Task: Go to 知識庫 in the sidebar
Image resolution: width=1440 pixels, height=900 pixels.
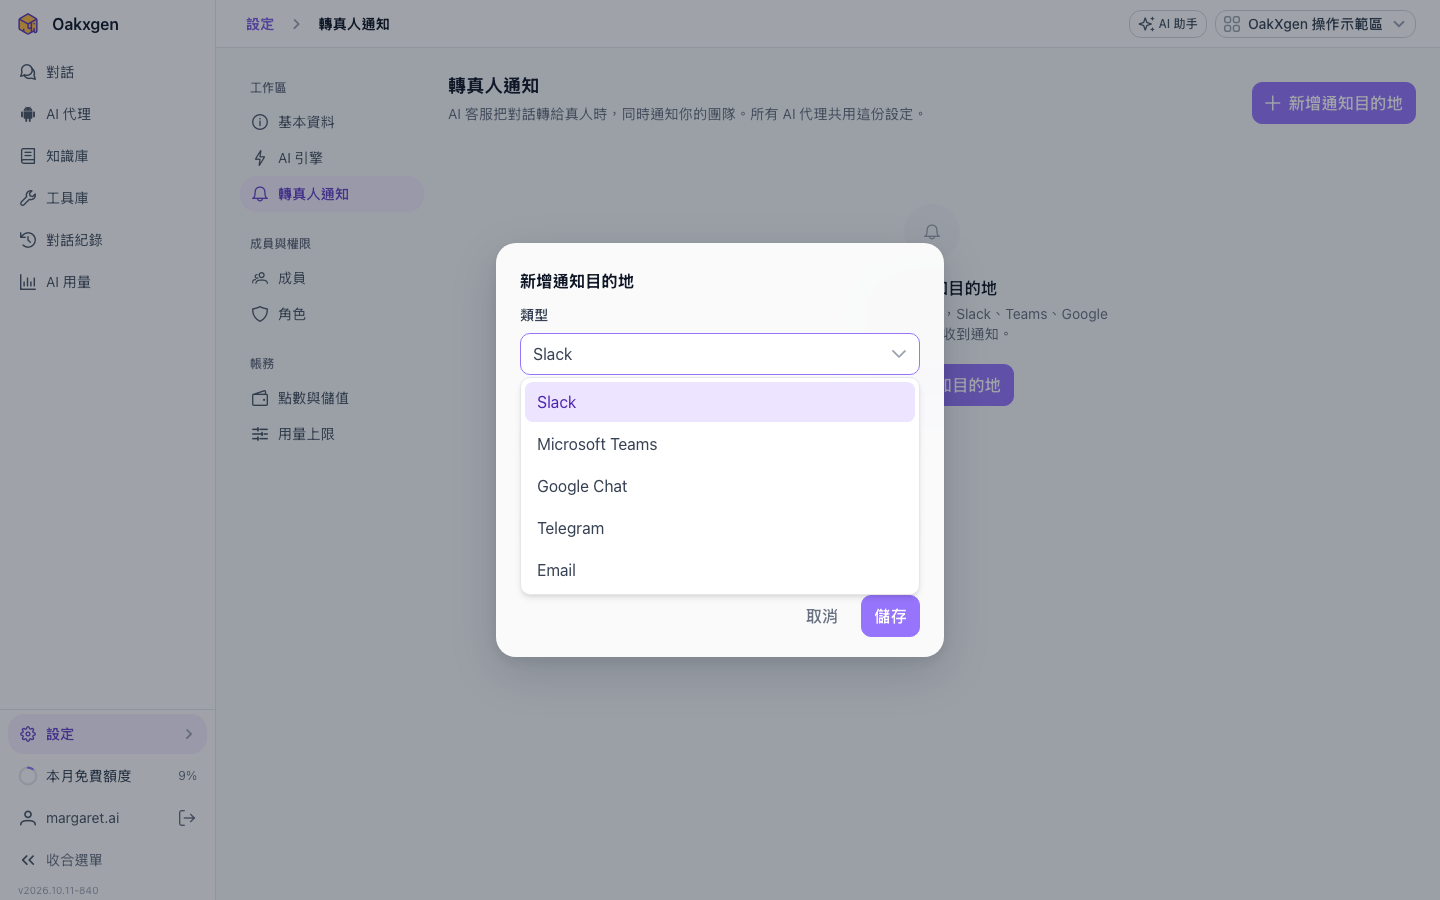Action: coord(107,156)
